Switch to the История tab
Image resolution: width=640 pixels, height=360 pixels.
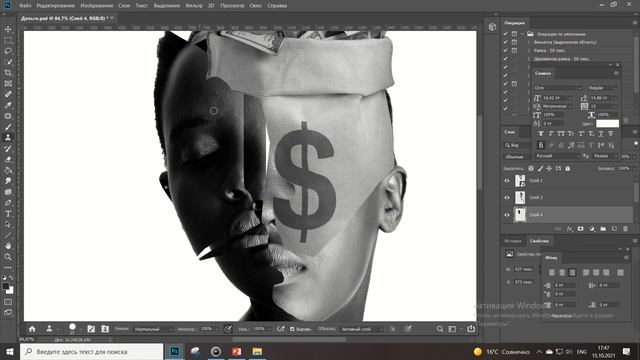(x=513, y=241)
